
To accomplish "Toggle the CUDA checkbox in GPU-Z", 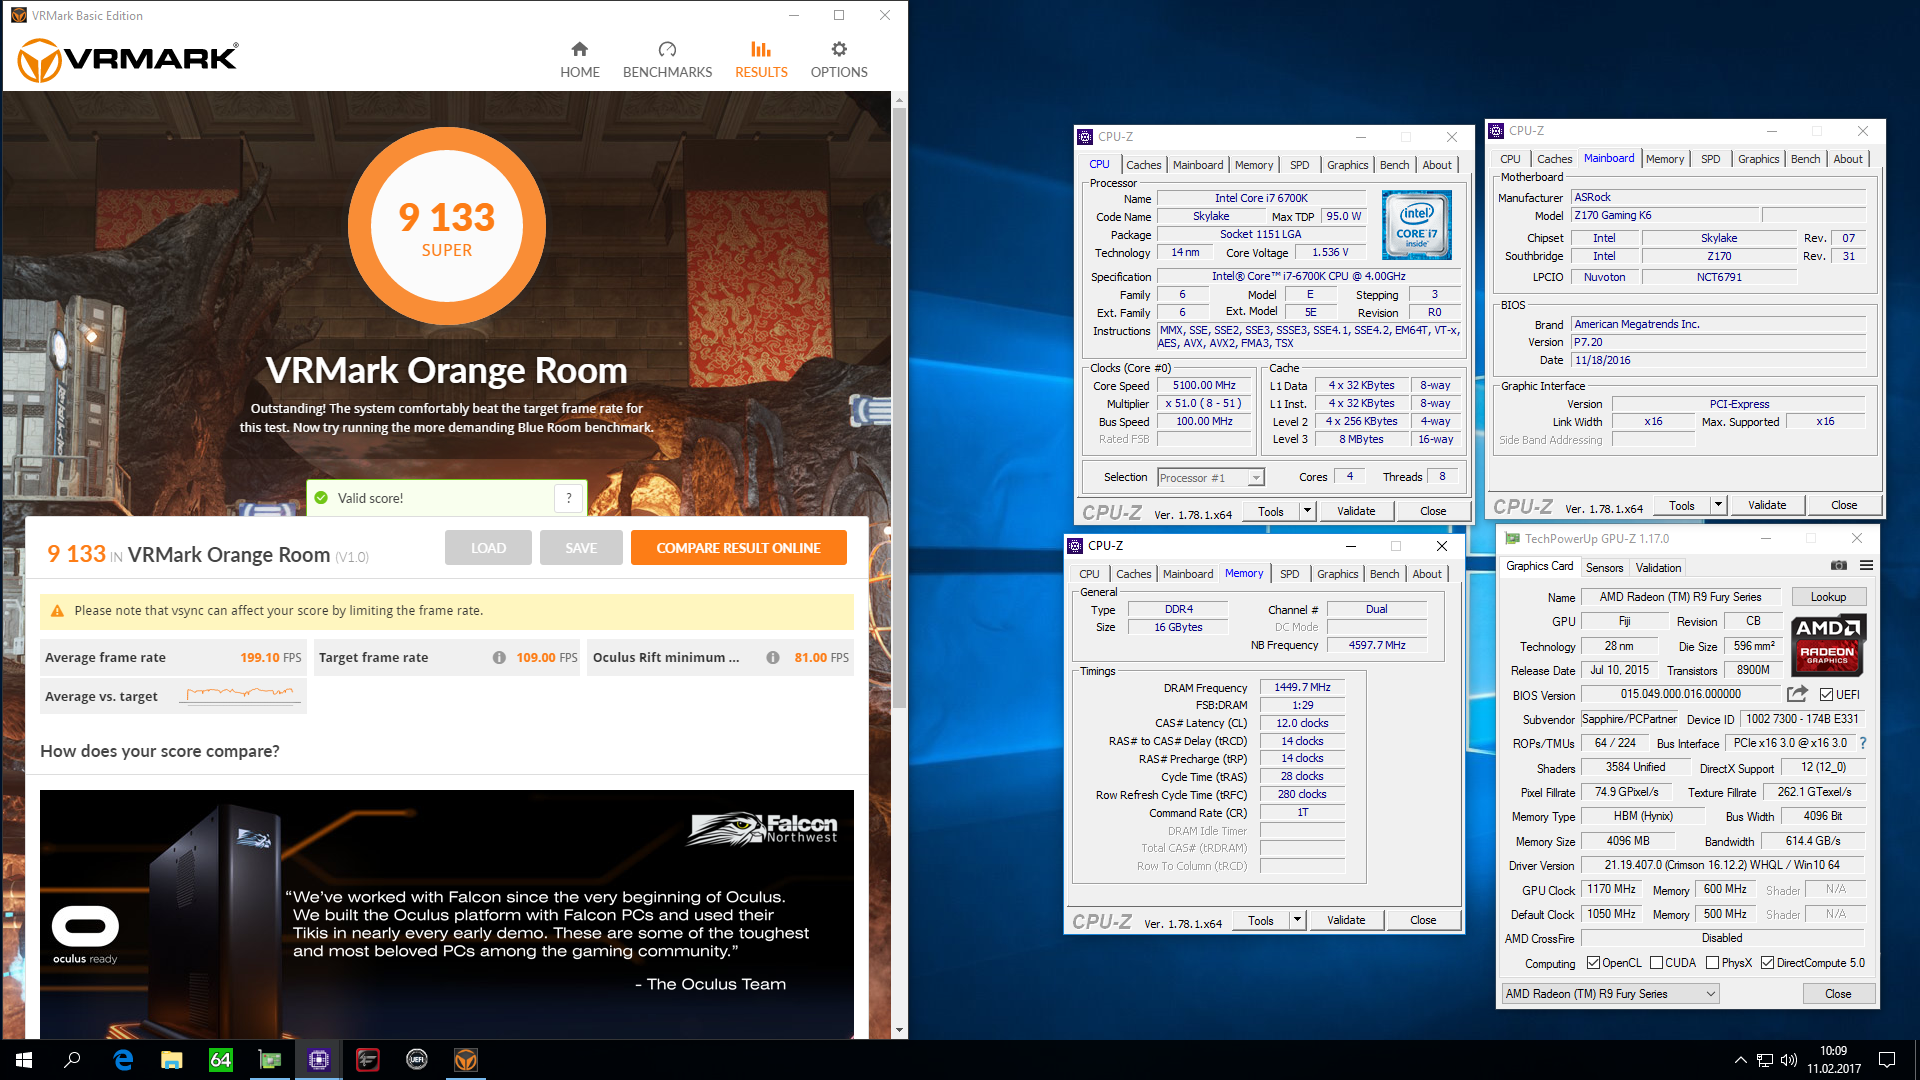I will coord(1657,963).
